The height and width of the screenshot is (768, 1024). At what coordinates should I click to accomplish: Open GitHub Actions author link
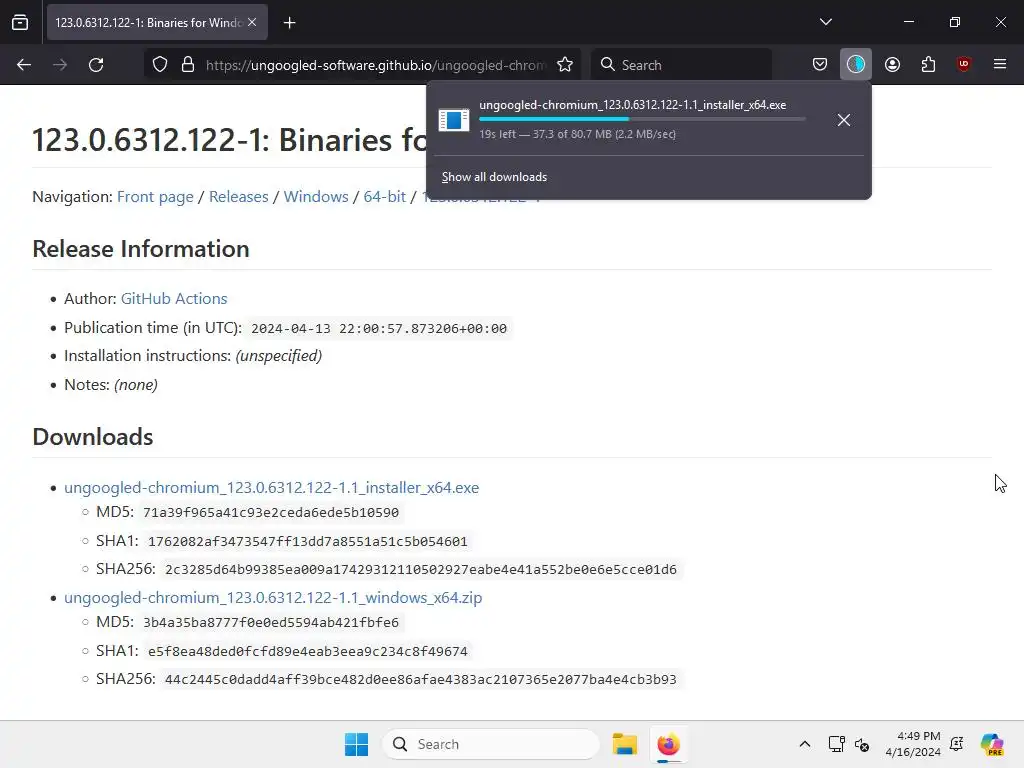pos(174,298)
